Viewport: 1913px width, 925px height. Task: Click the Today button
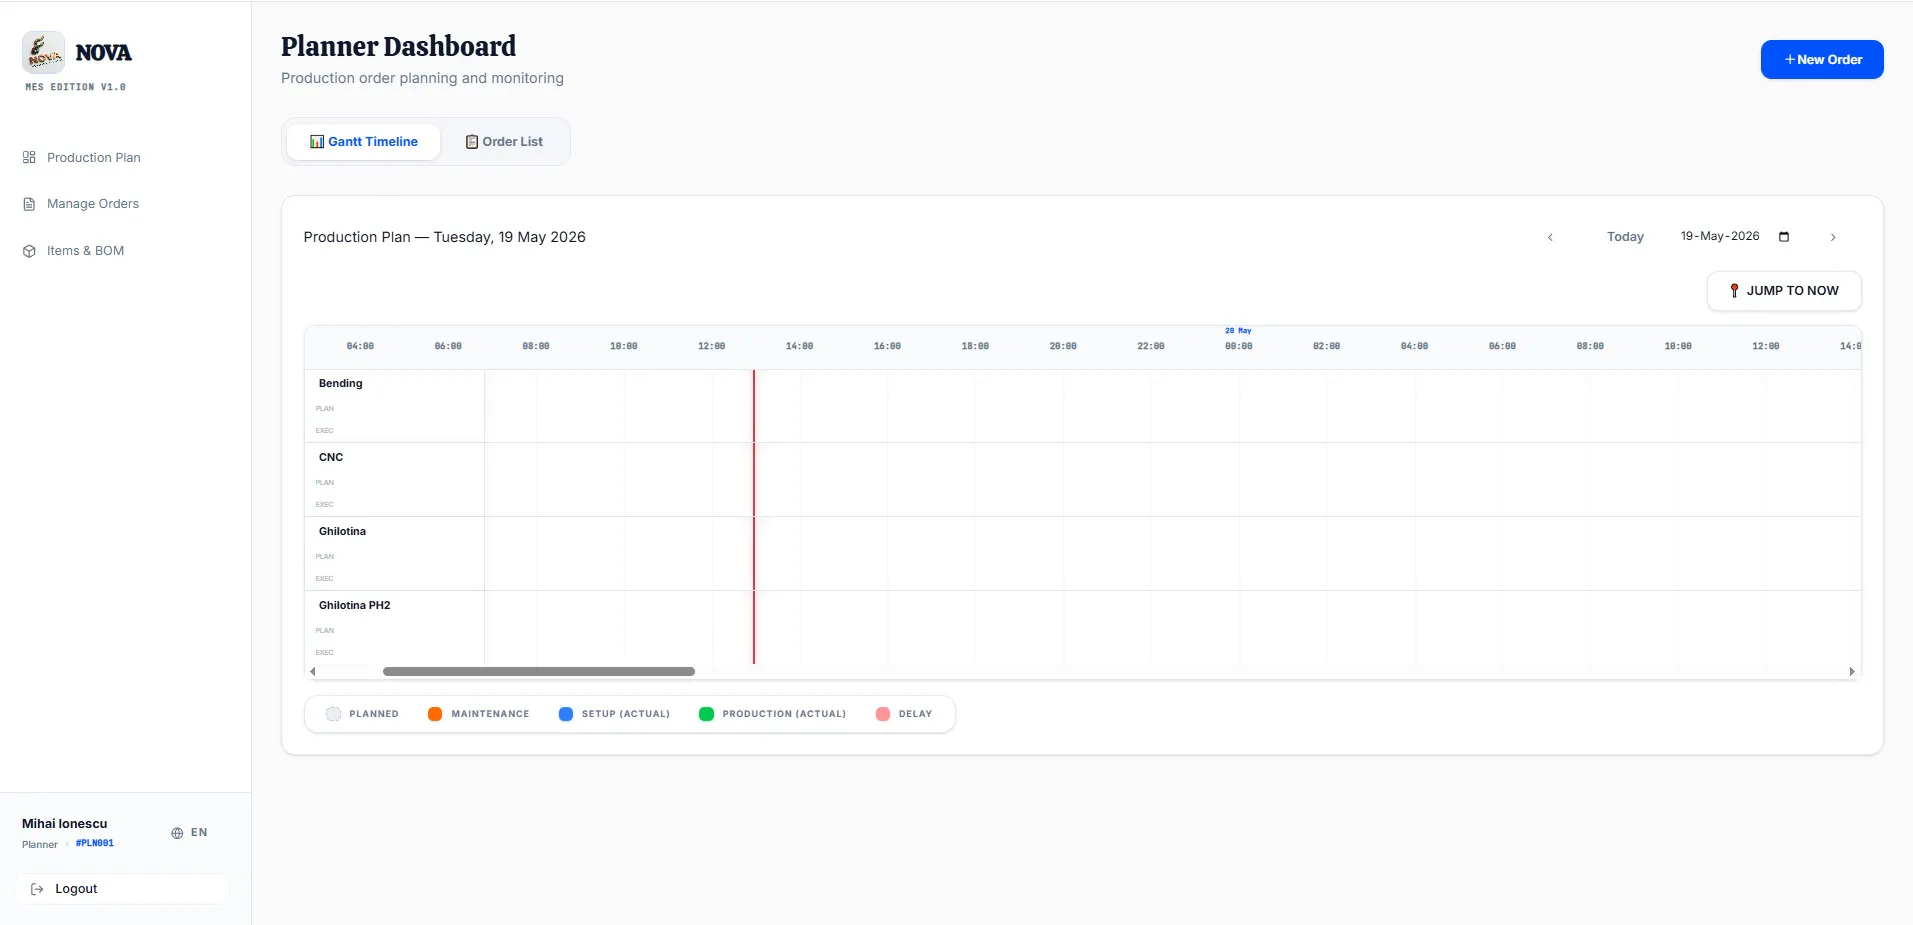[1625, 237]
